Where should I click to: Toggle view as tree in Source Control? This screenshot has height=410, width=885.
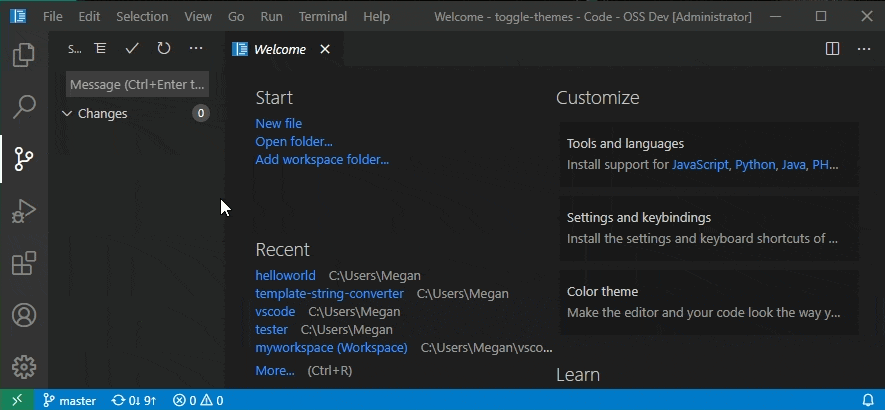(x=100, y=49)
